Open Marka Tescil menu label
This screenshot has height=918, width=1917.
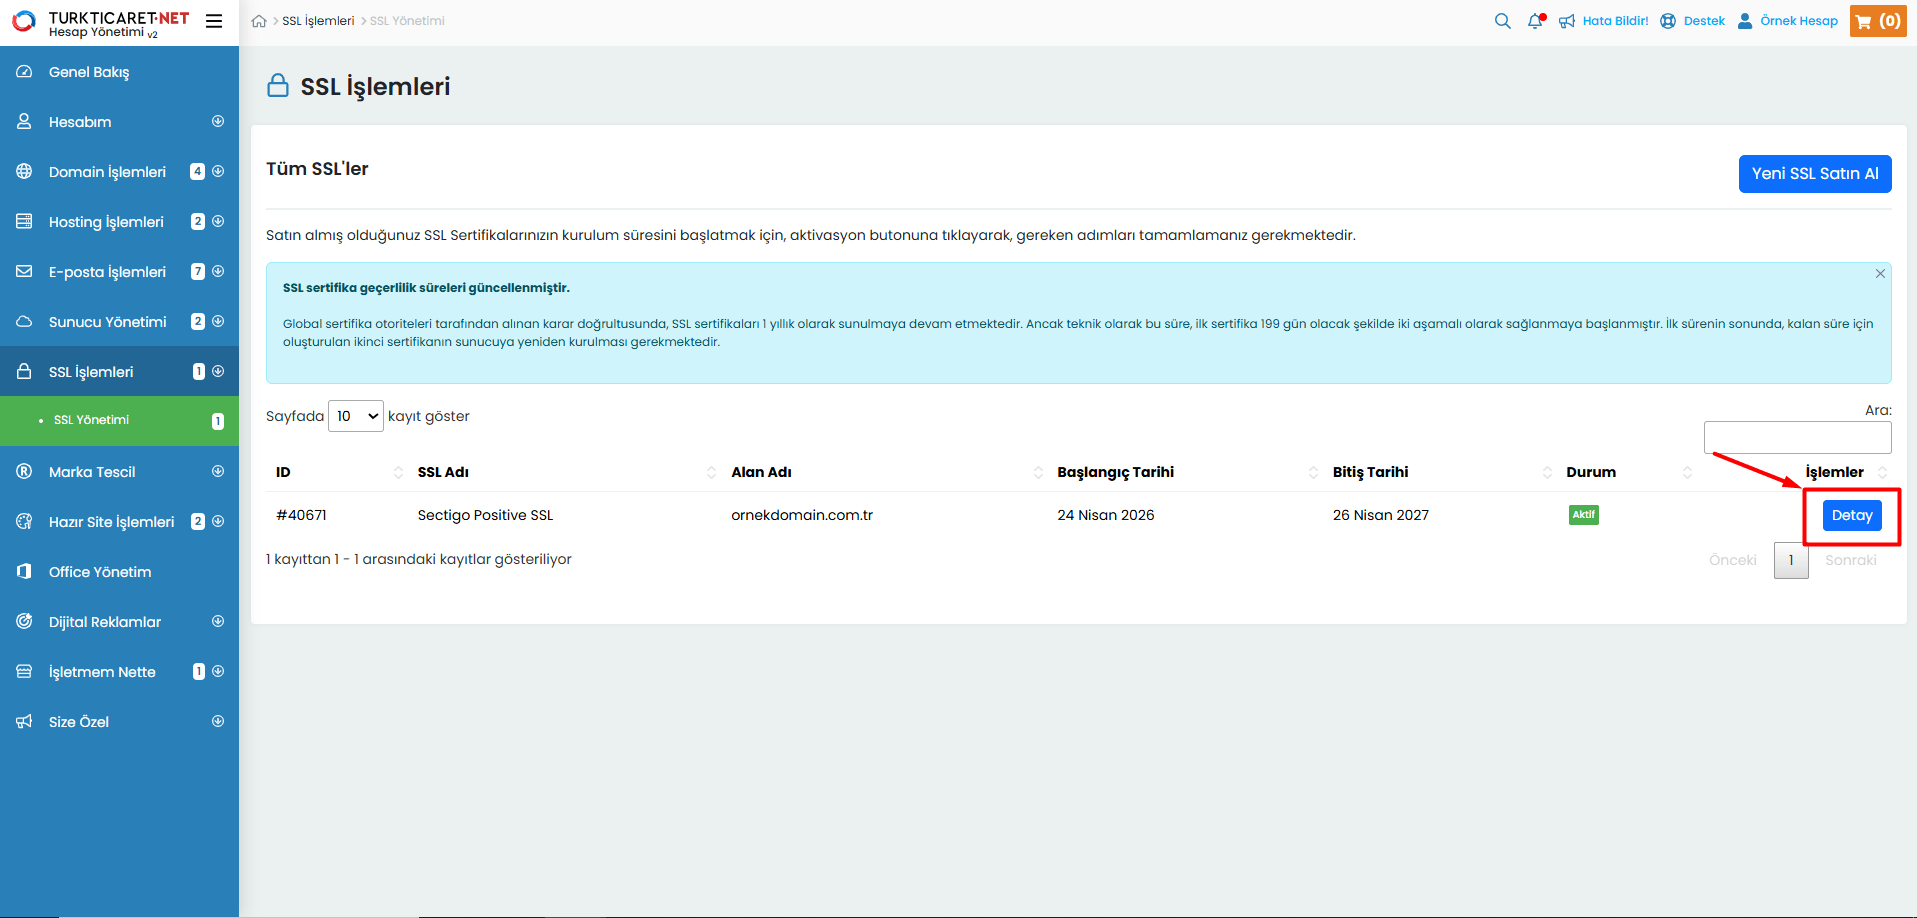click(92, 472)
